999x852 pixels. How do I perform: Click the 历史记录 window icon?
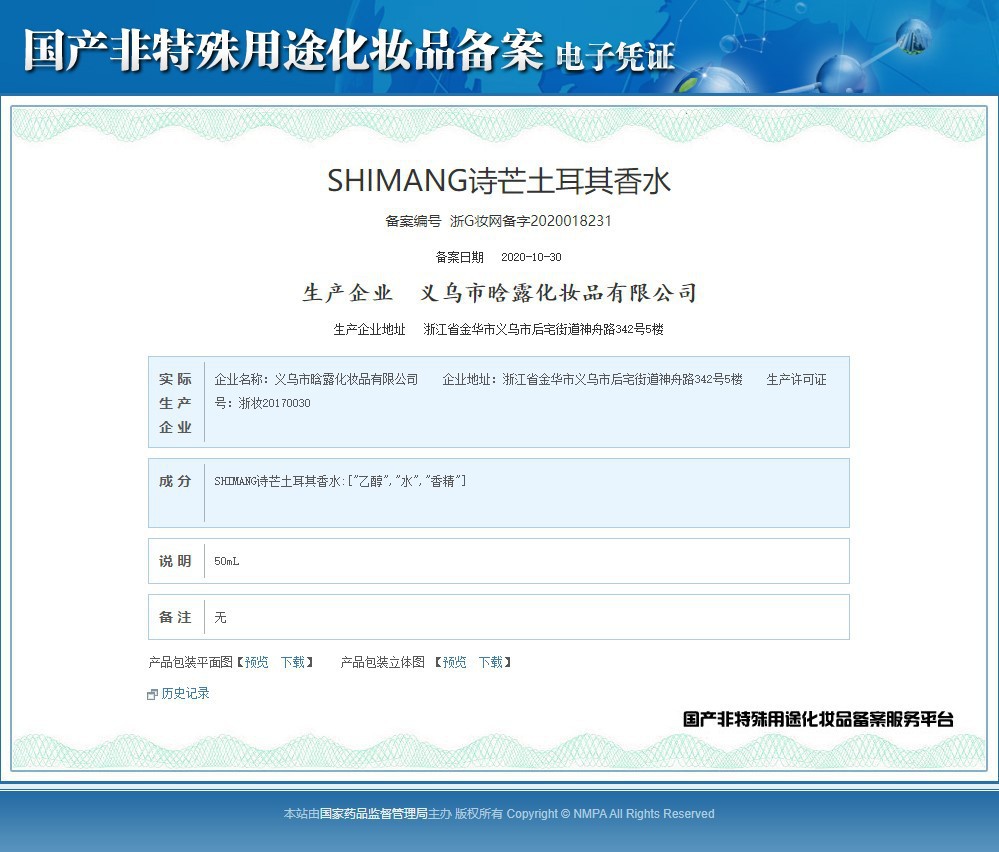click(x=152, y=694)
